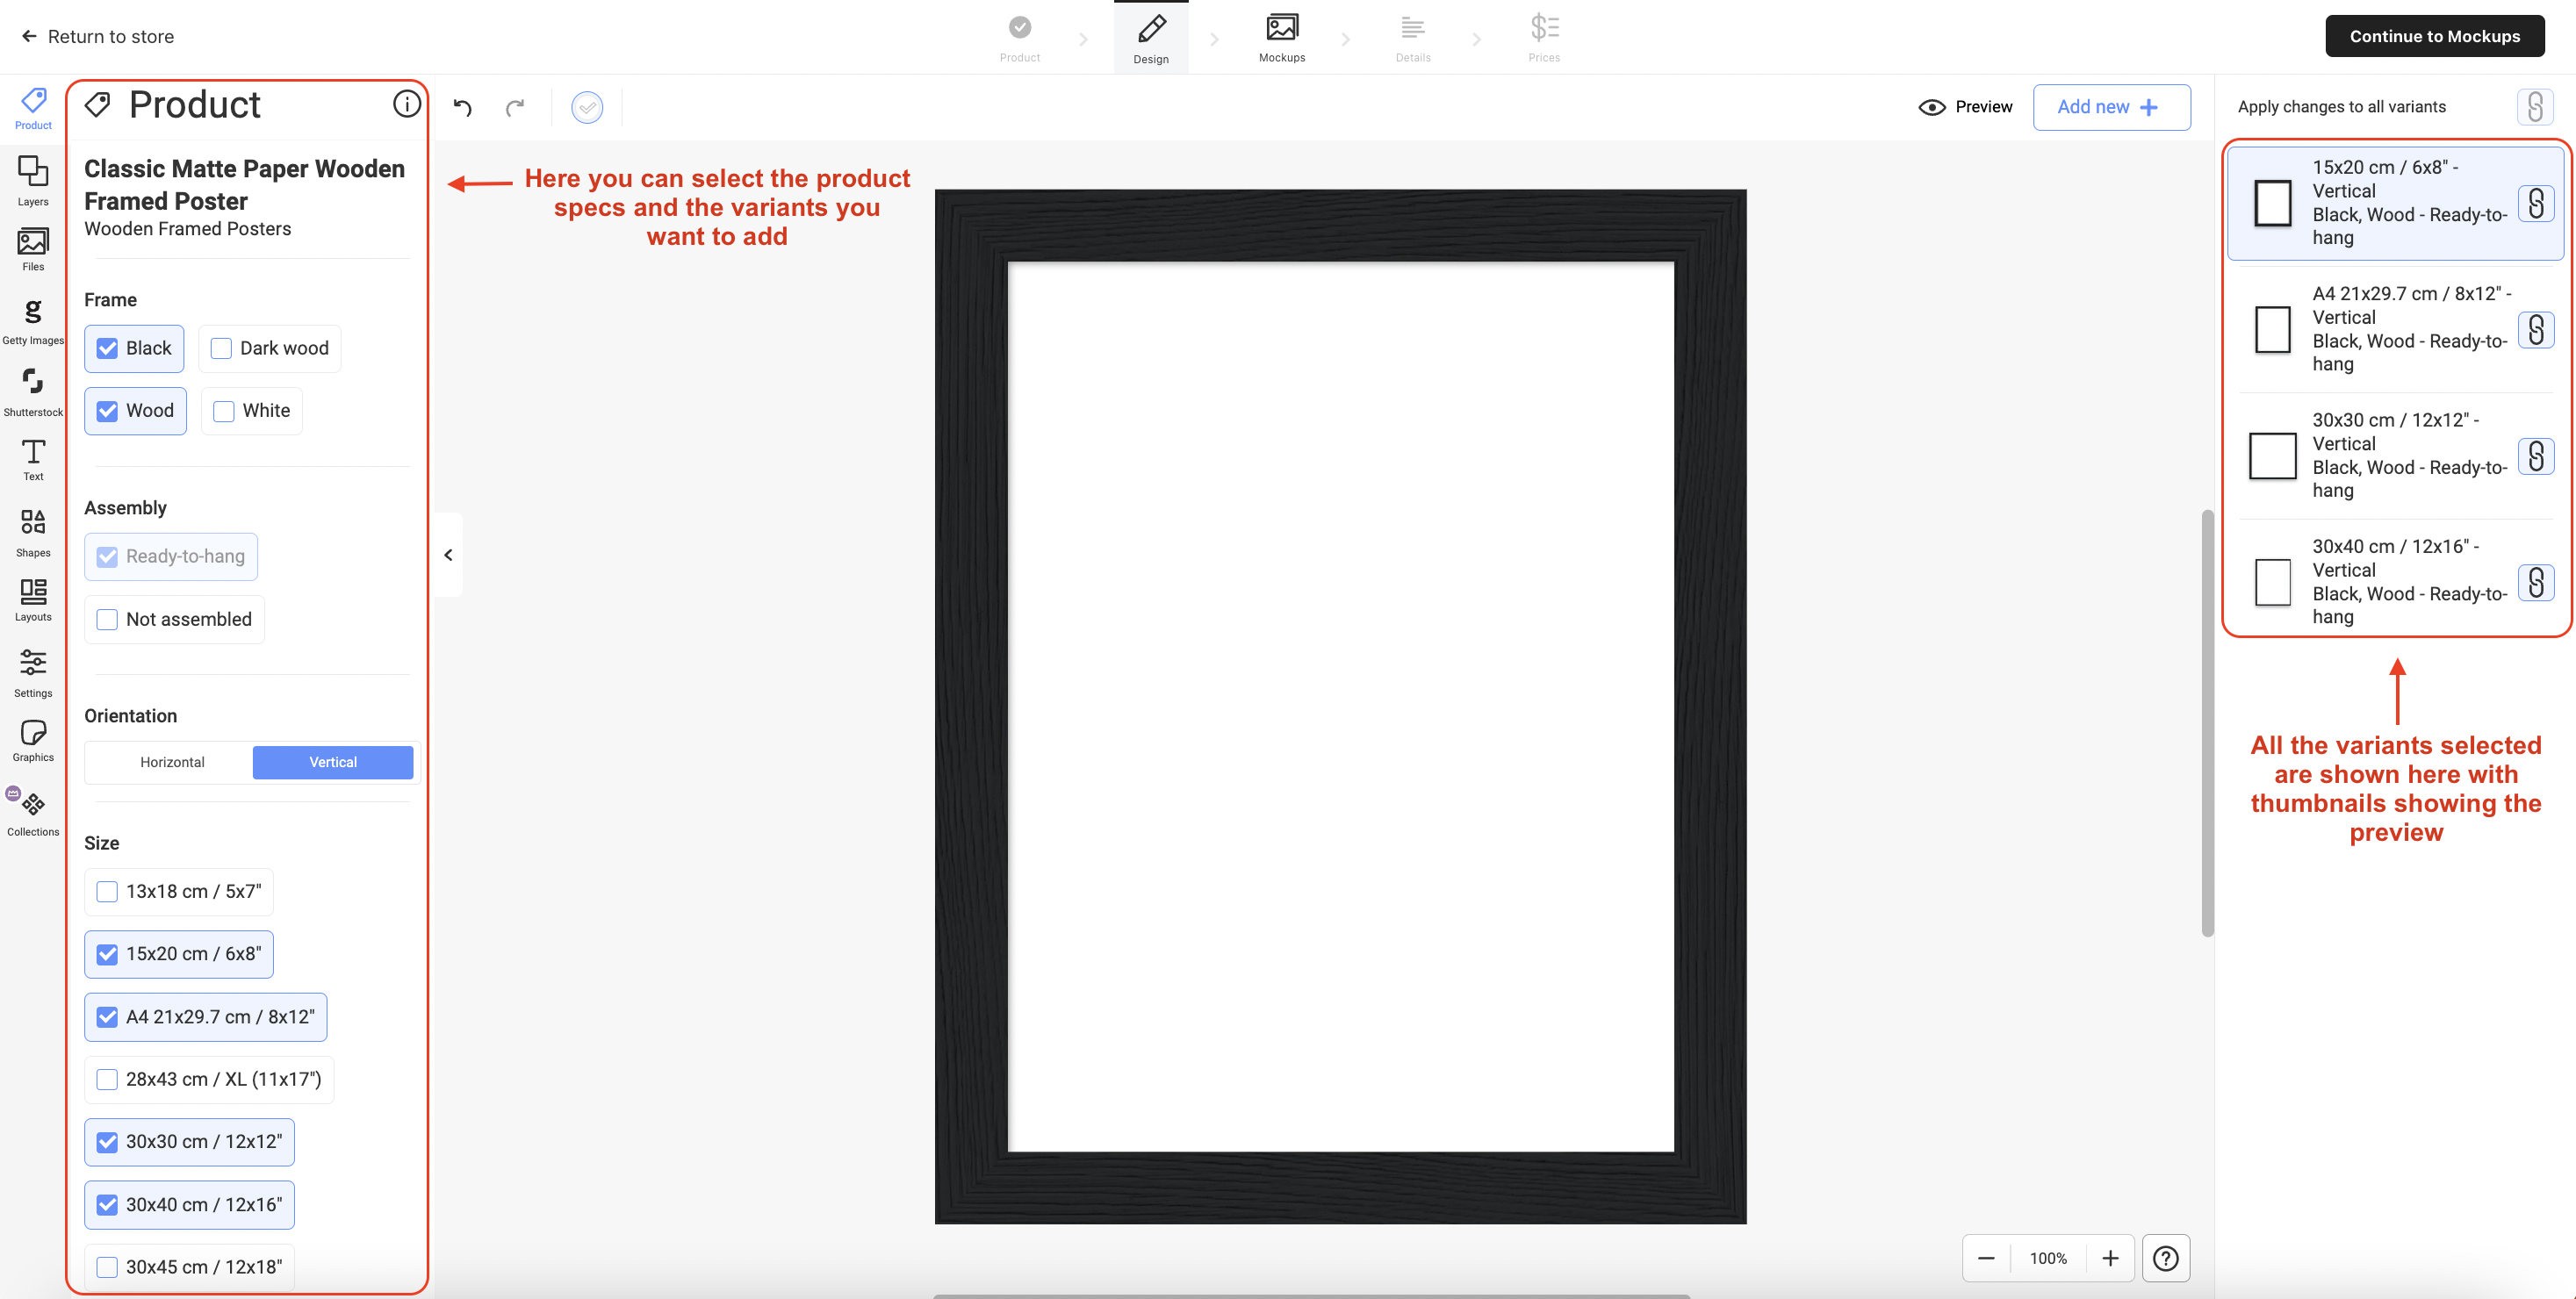This screenshot has height=1299, width=2576.
Task: Open the Shapes panel
Action: point(33,533)
